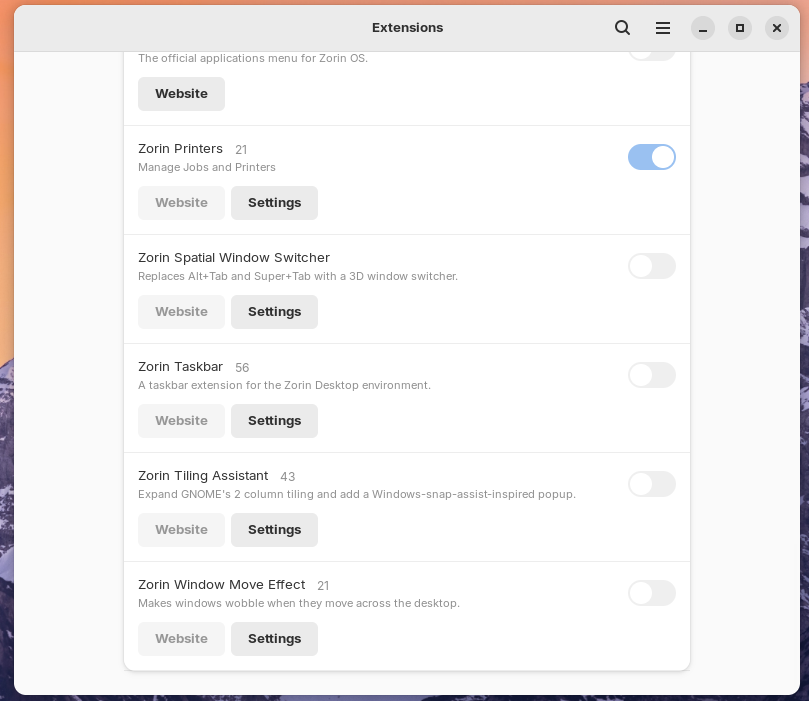Click Website button for Zorin Taskbar

[x=181, y=421]
